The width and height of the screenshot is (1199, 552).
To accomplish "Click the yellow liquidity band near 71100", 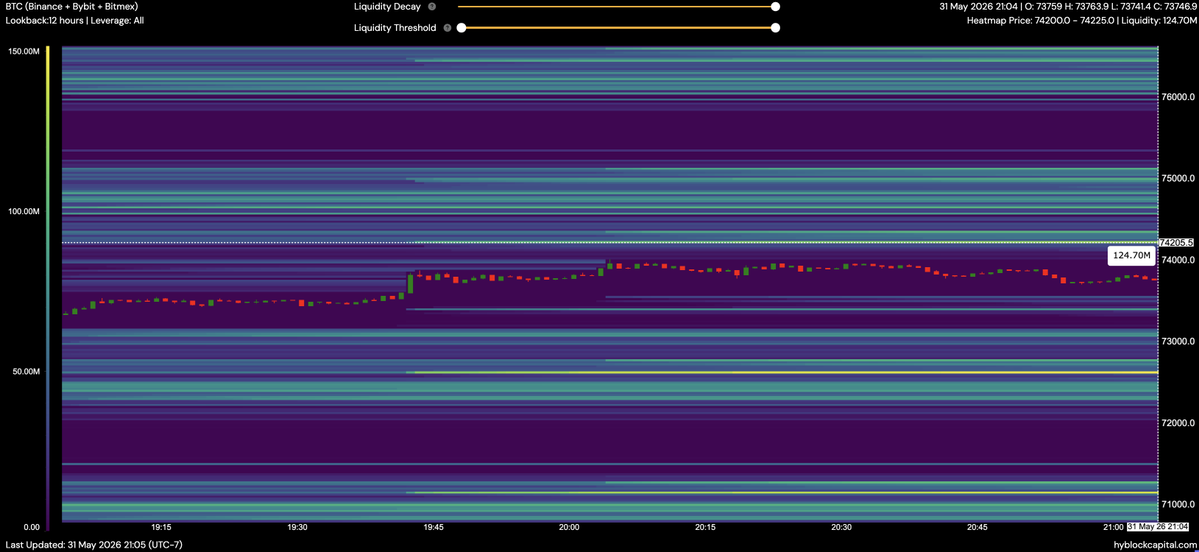I will point(786,492).
